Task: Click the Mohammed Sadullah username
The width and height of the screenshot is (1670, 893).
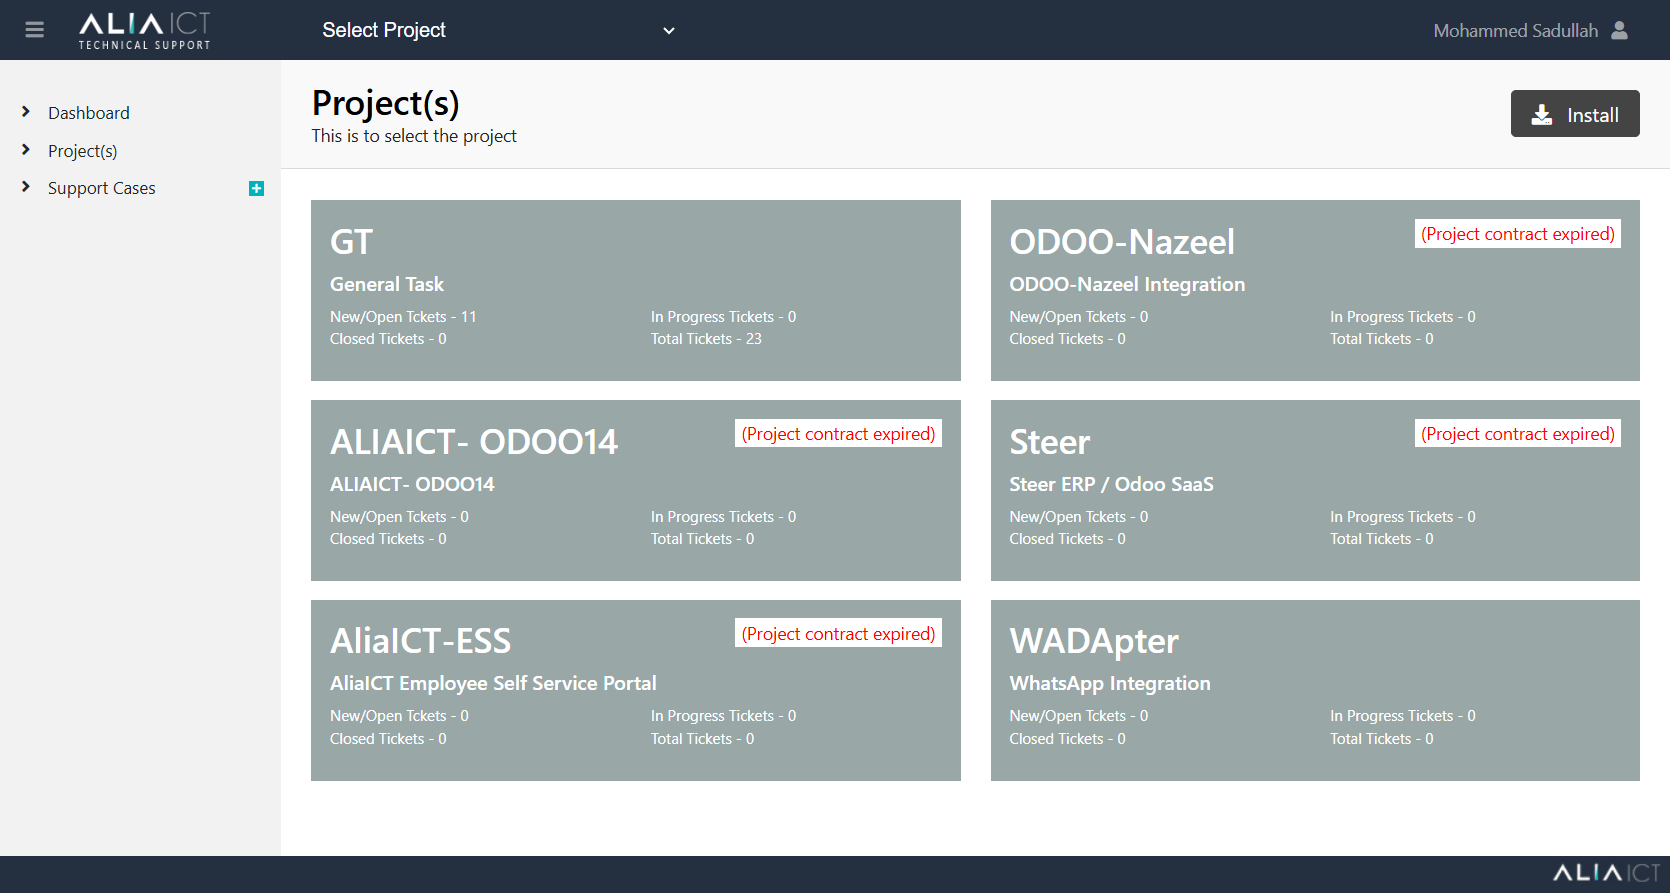Action: [x=1515, y=31]
